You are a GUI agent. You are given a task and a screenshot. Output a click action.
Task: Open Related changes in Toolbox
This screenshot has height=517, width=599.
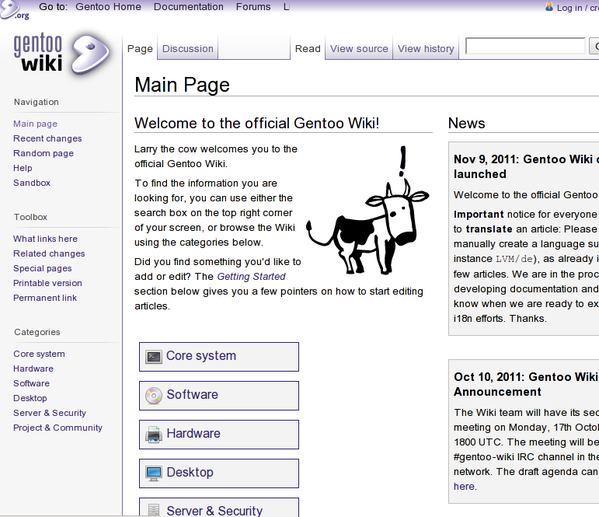click(49, 254)
